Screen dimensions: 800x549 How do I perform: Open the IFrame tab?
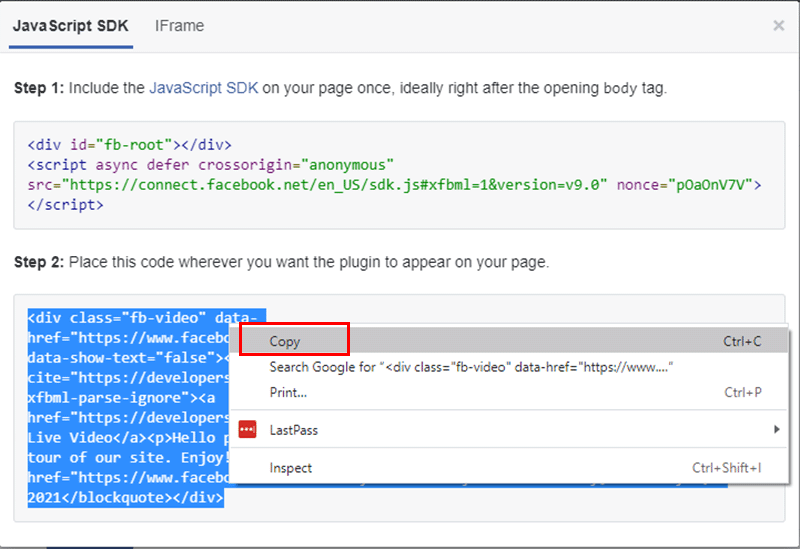pyautogui.click(x=179, y=26)
